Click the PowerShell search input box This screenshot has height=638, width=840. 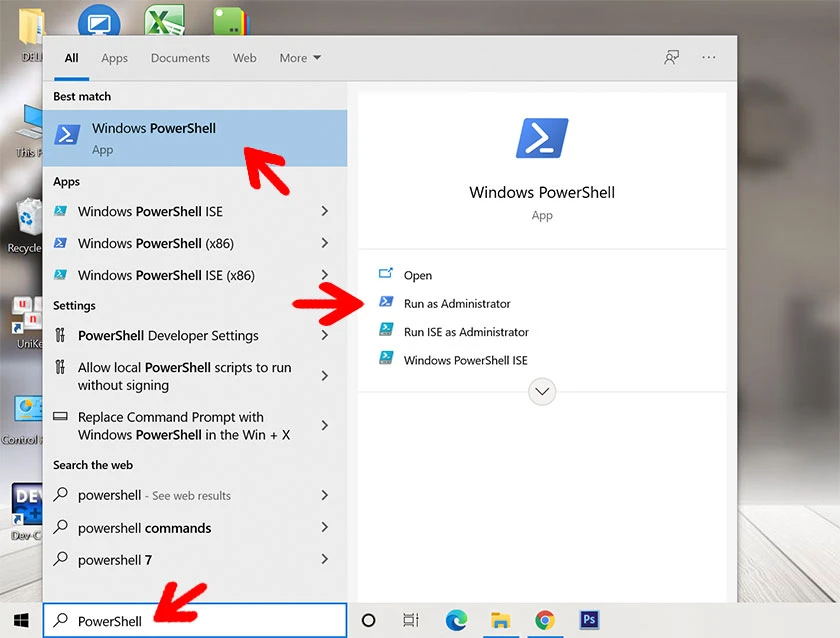(195, 621)
